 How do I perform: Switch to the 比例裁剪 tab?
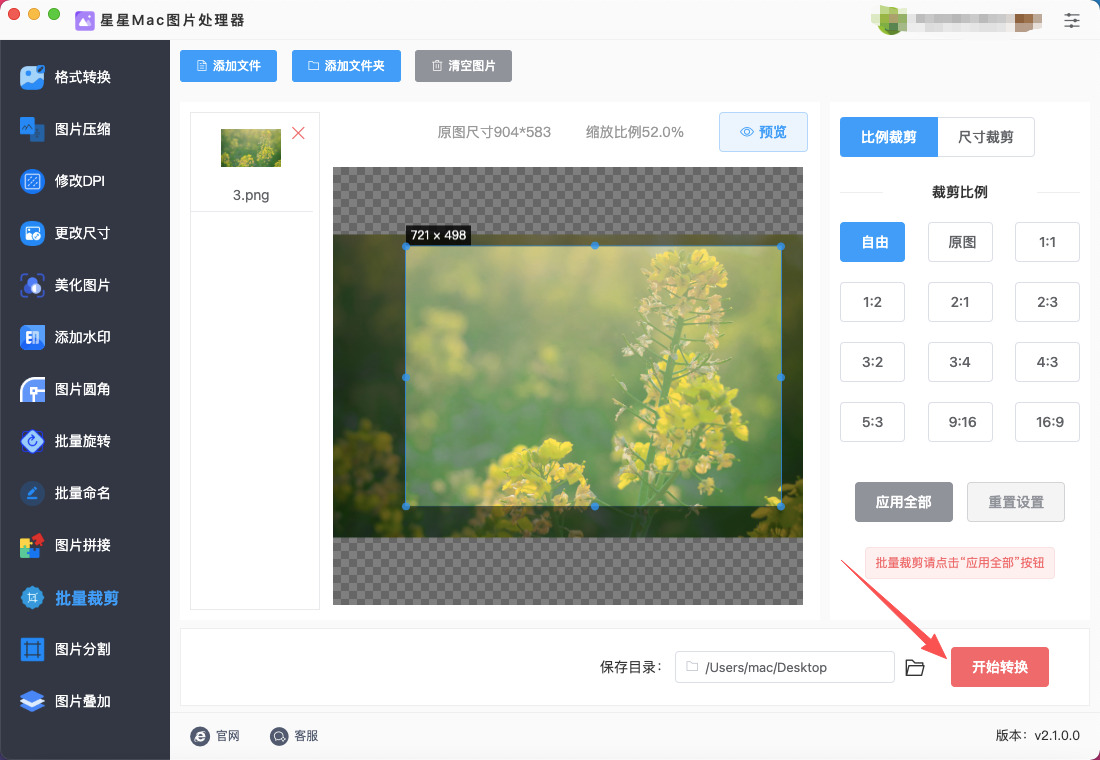[x=889, y=137]
